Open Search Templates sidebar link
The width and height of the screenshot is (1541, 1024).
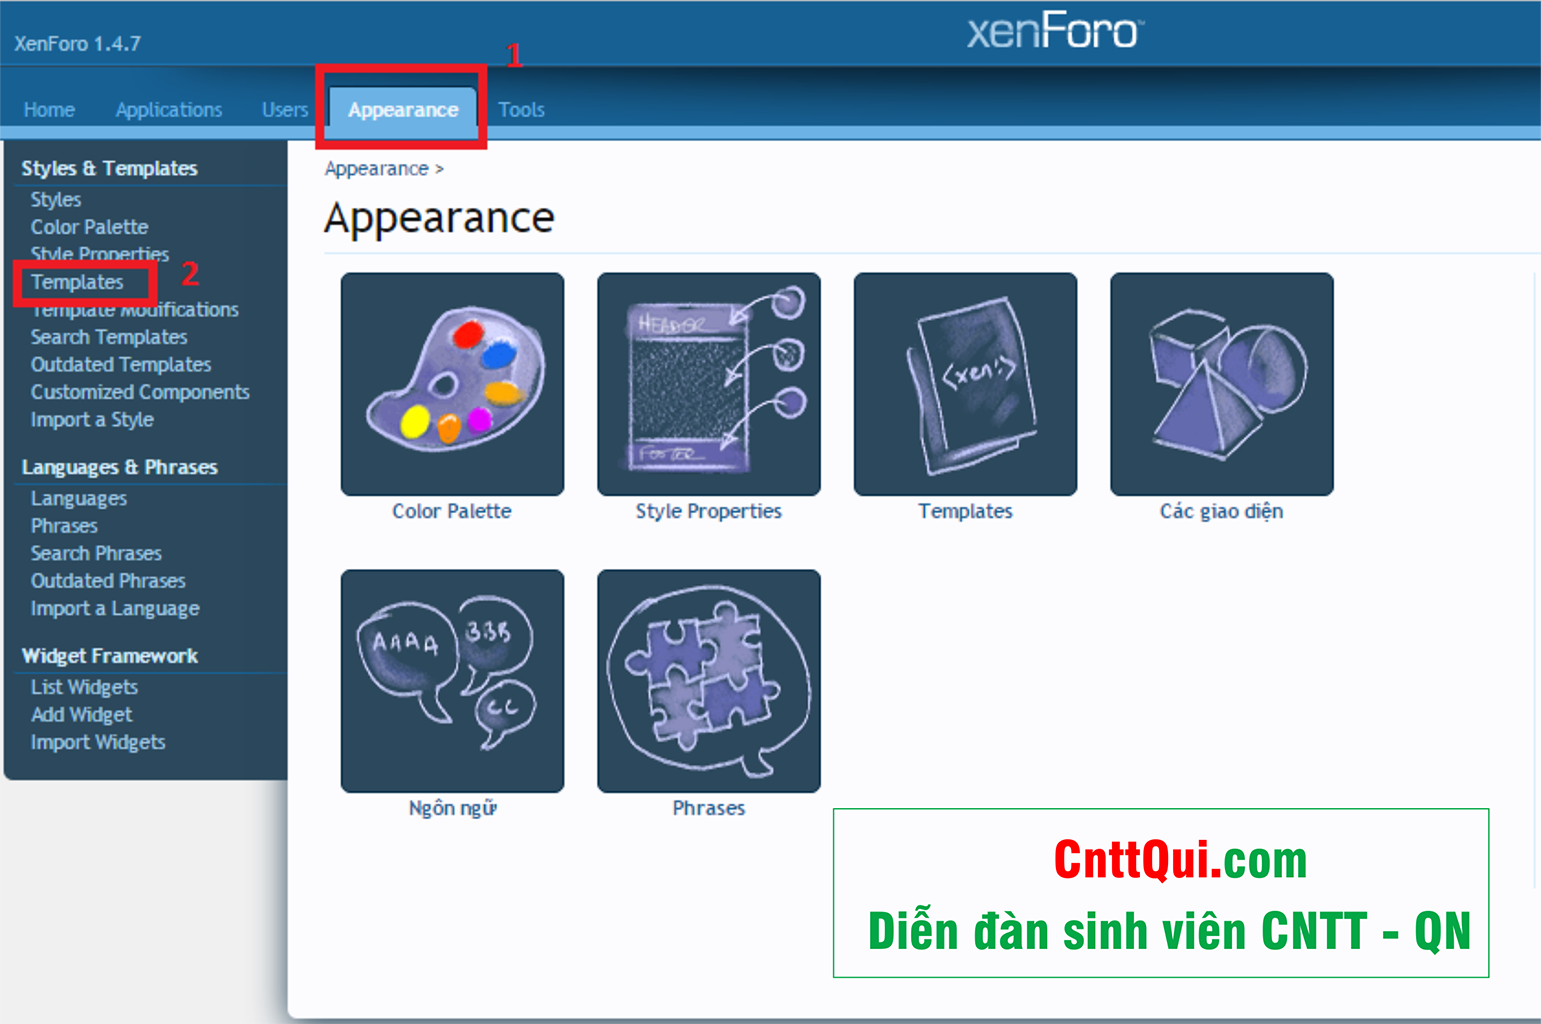[x=109, y=337]
